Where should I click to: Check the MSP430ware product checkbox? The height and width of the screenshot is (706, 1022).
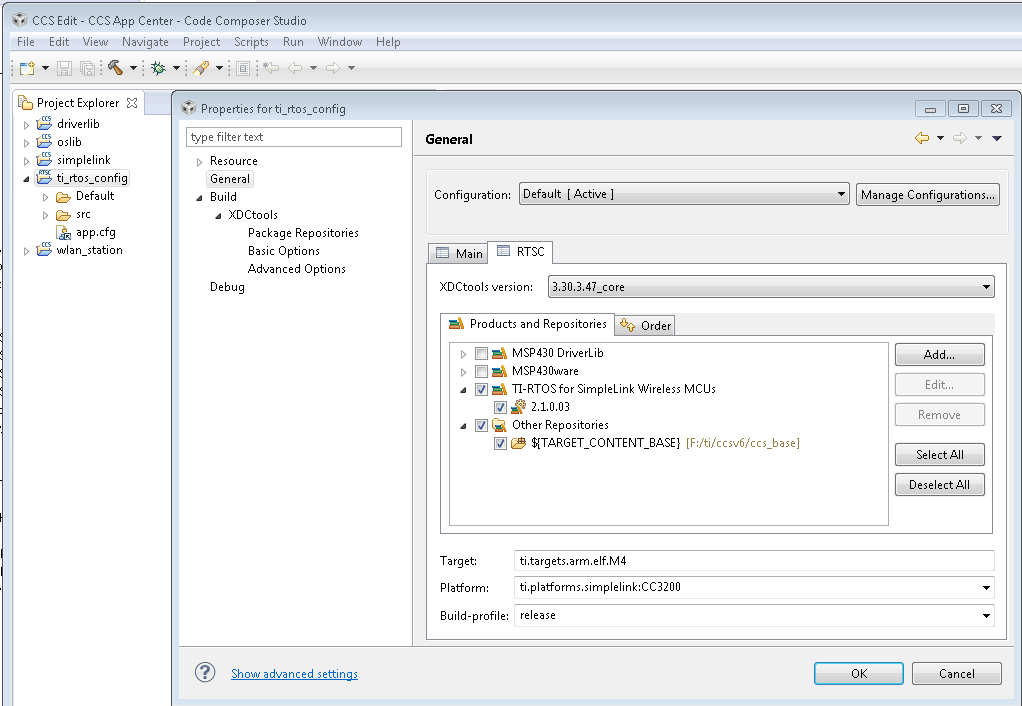[482, 371]
